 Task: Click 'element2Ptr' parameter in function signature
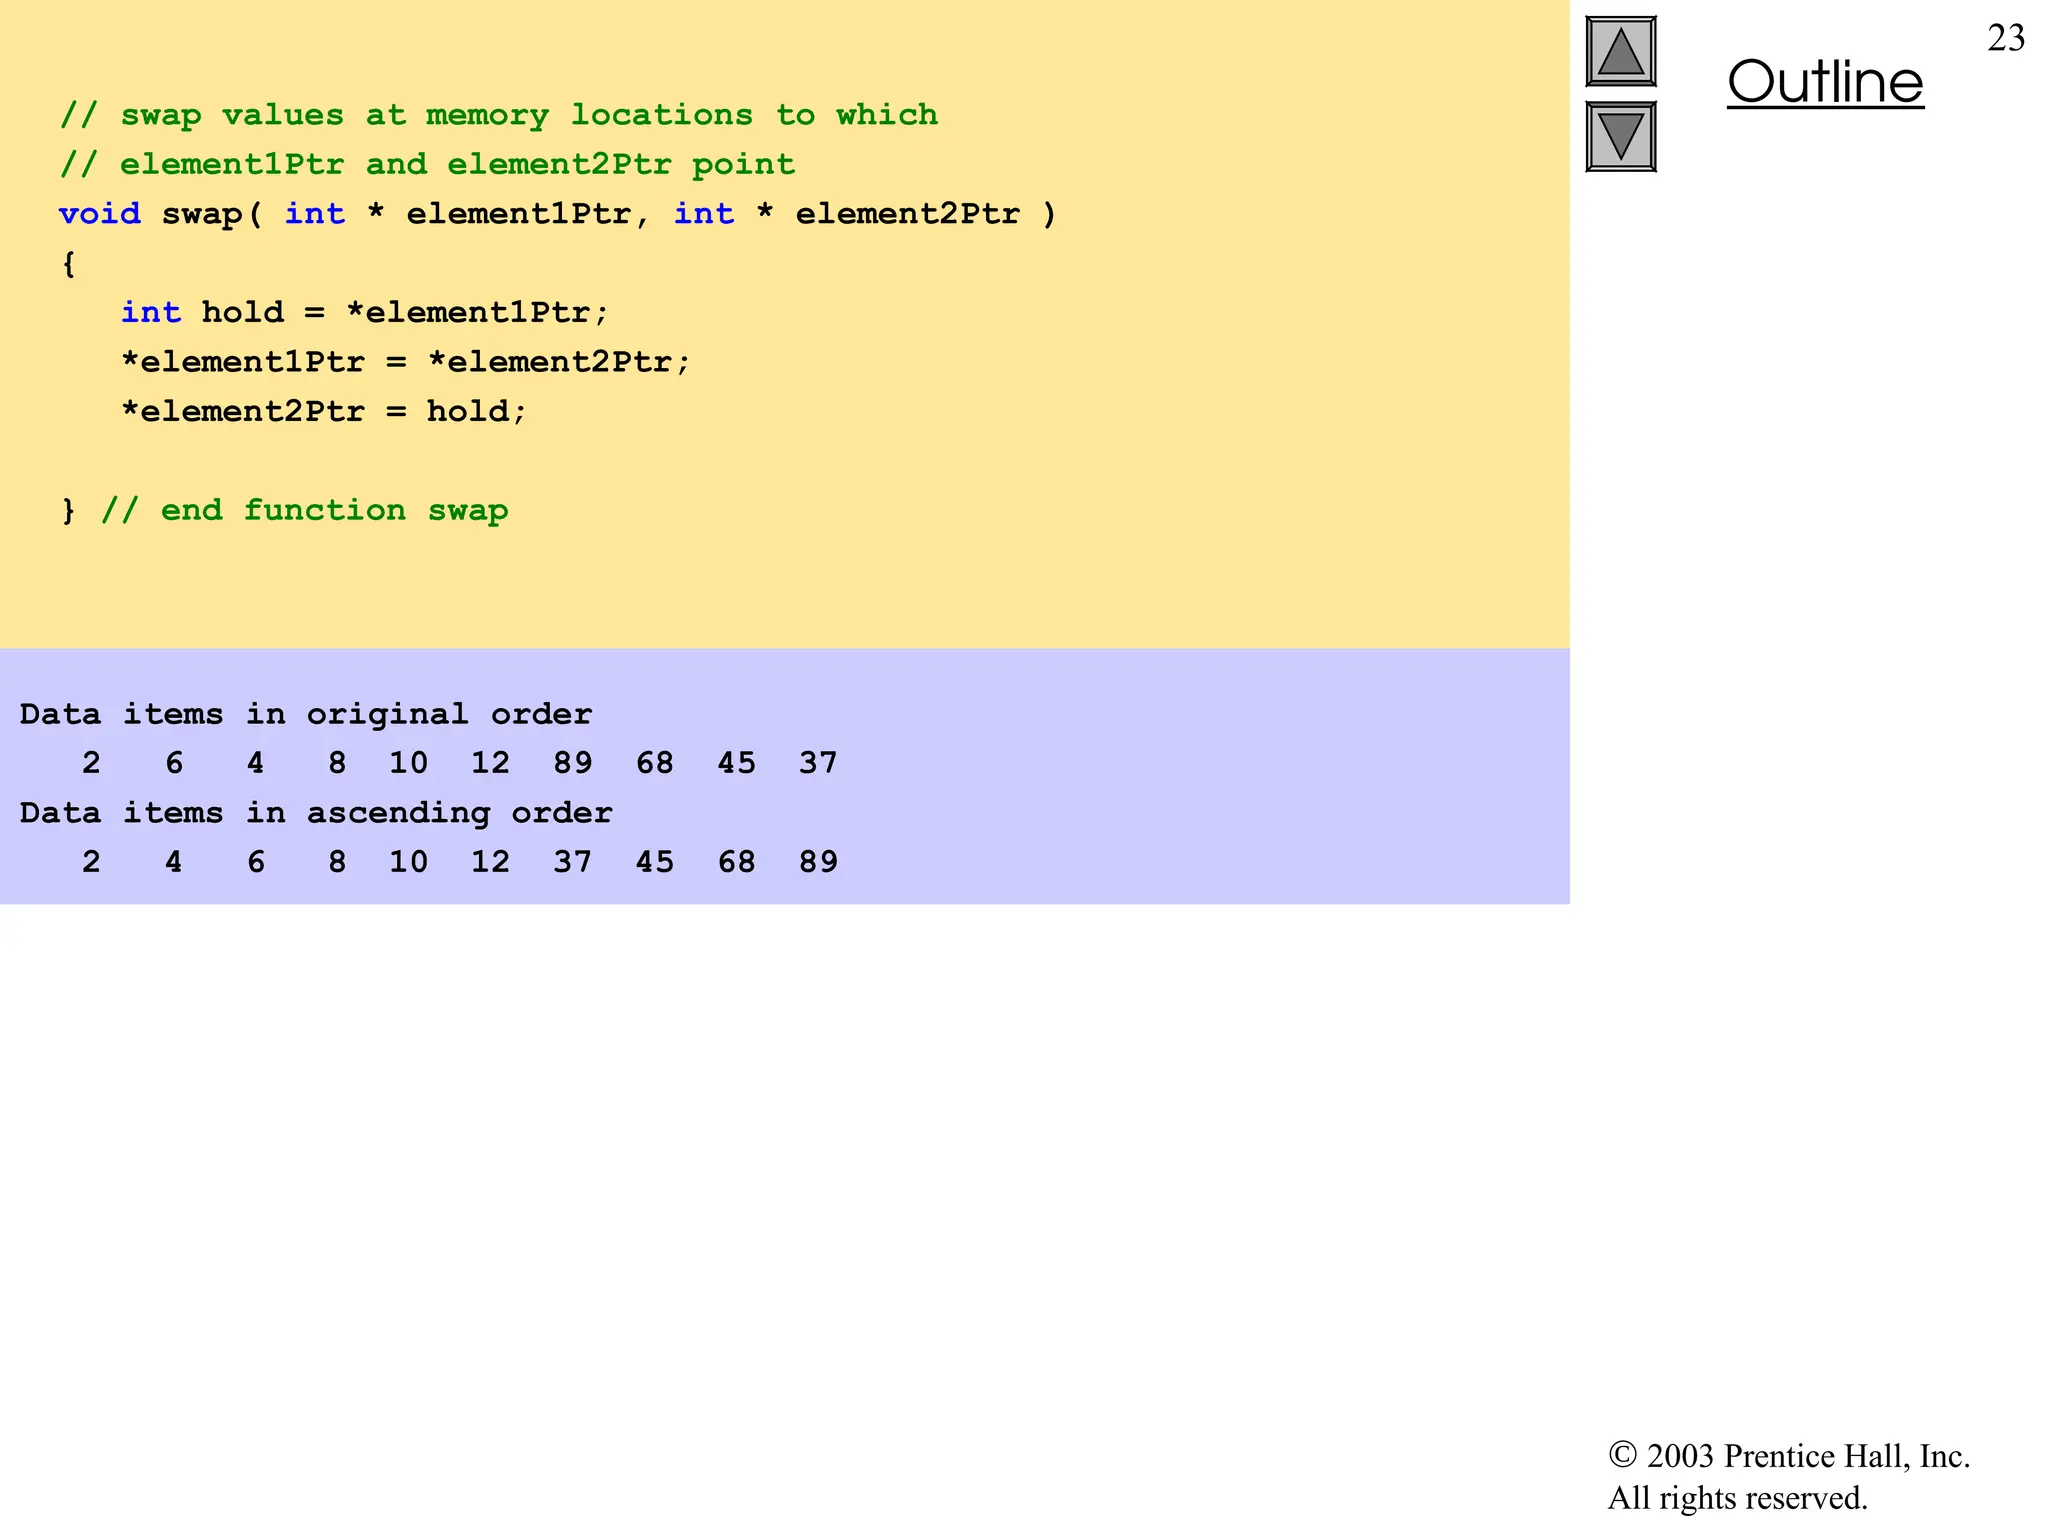[x=907, y=214]
